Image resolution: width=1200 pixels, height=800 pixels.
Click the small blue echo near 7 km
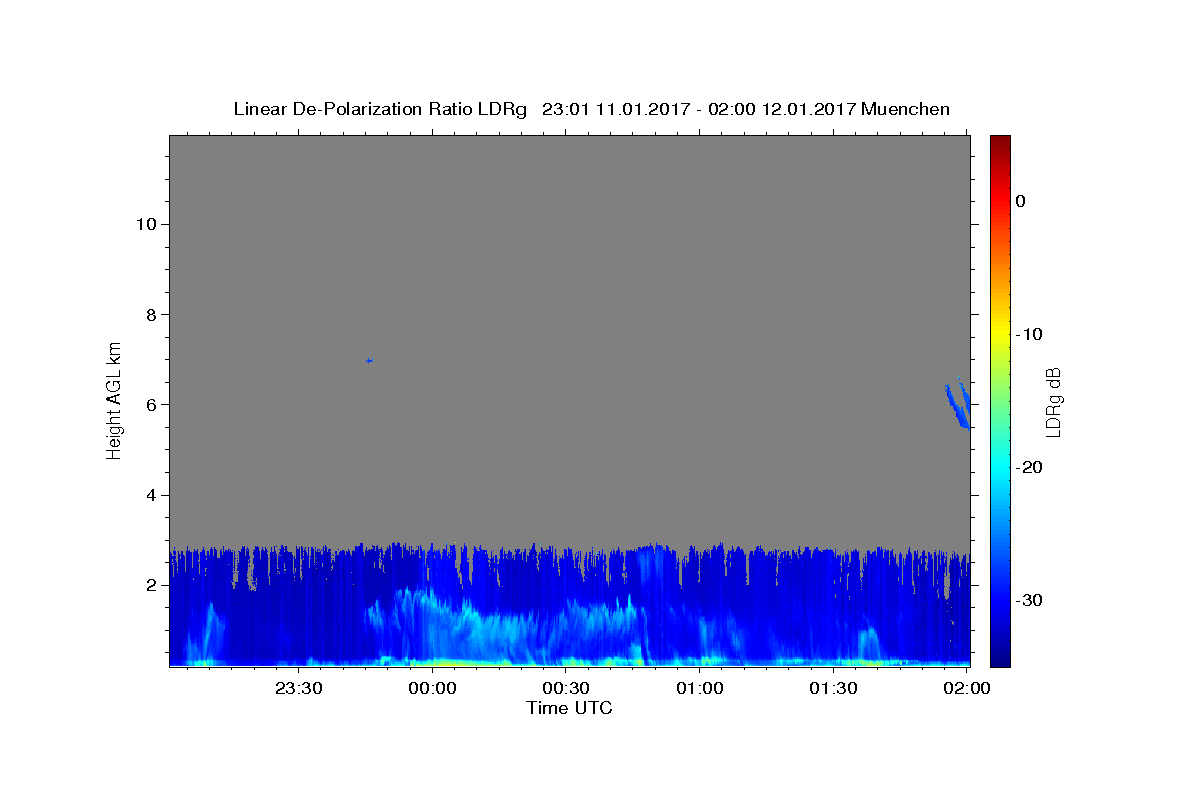coord(369,360)
